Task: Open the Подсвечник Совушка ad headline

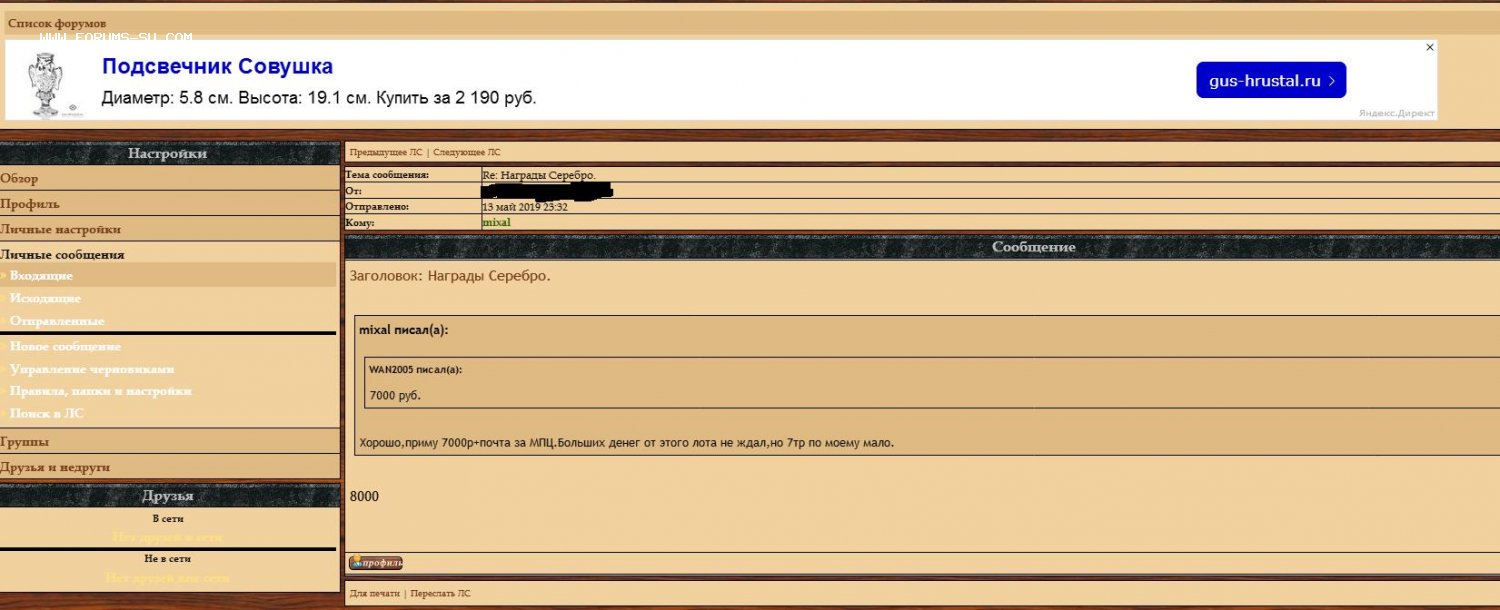Action: tap(217, 67)
